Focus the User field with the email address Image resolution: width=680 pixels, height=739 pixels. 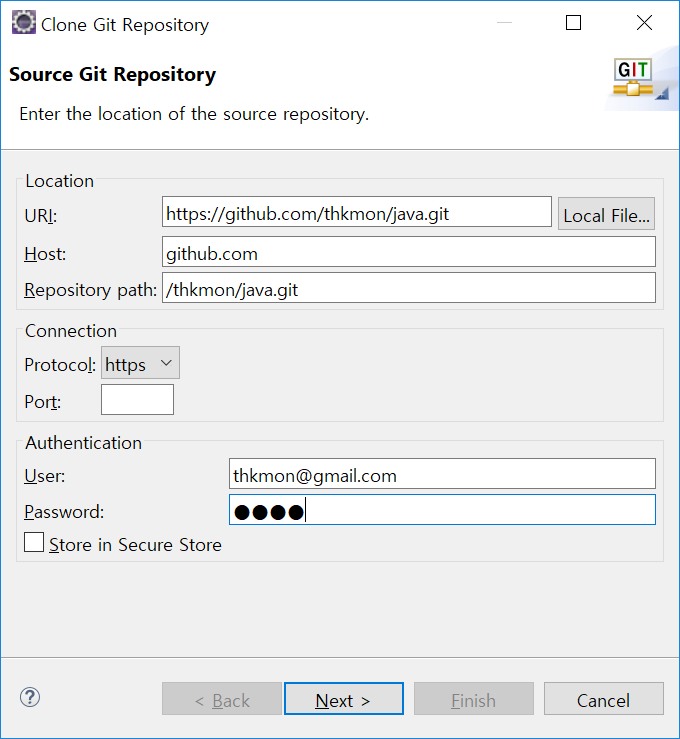pos(441,475)
